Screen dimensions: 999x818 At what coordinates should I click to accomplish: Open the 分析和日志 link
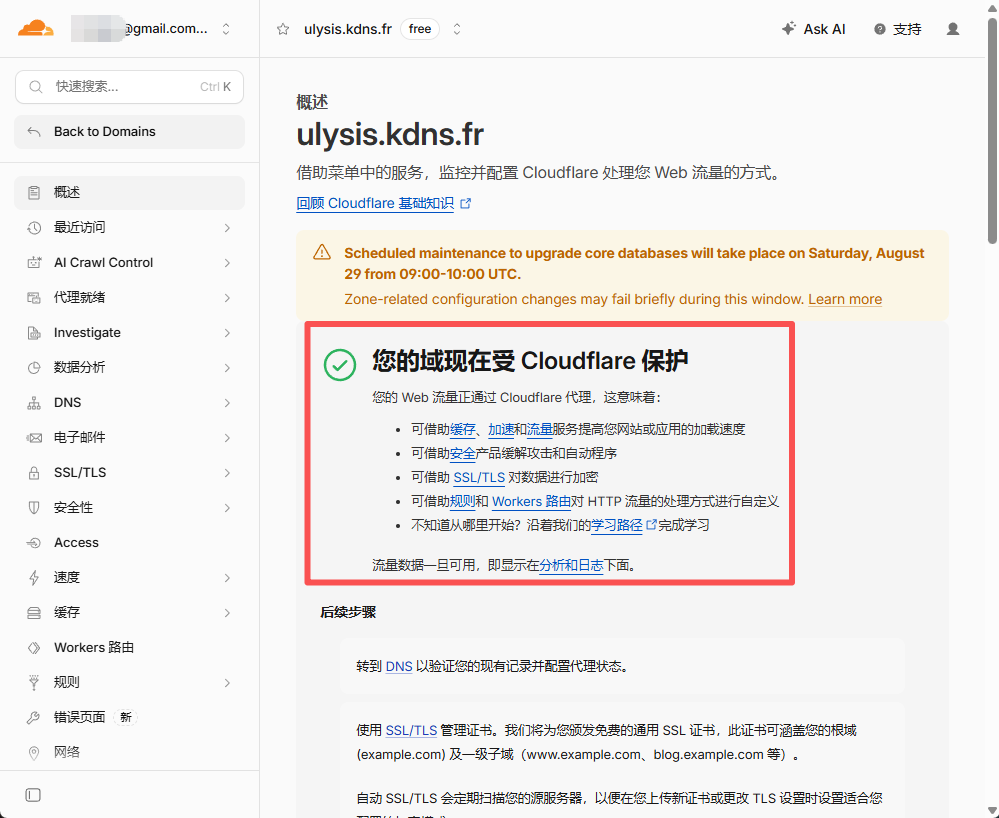tap(571, 566)
